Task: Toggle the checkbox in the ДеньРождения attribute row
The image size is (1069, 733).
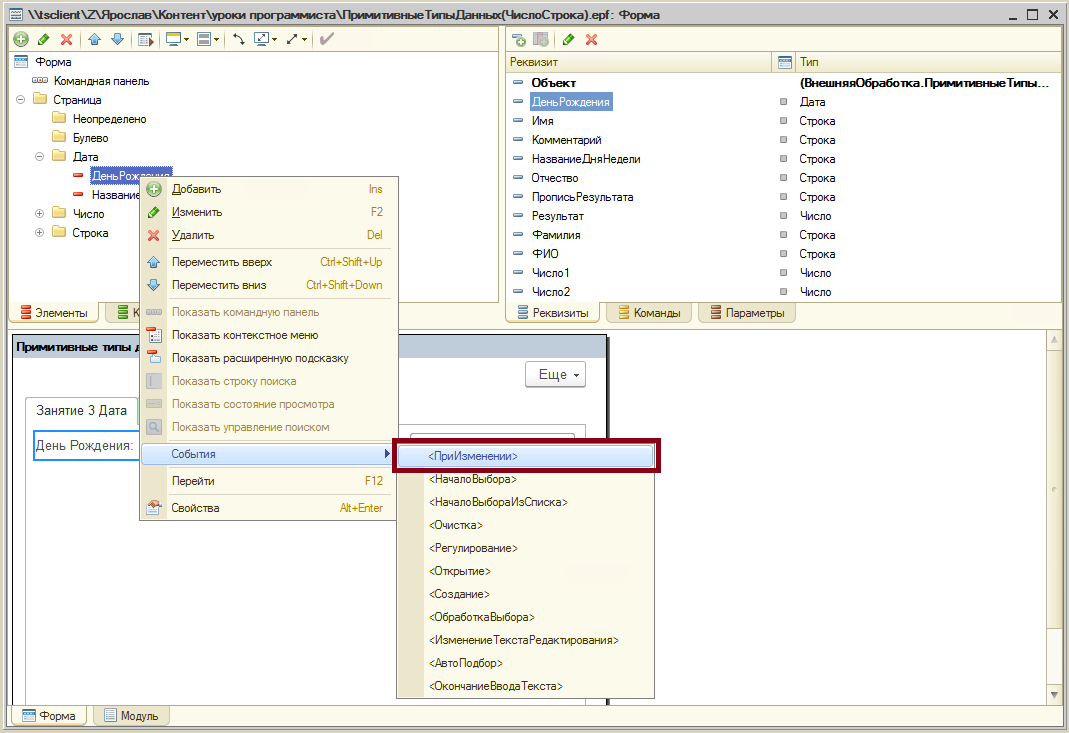Action: (x=784, y=102)
